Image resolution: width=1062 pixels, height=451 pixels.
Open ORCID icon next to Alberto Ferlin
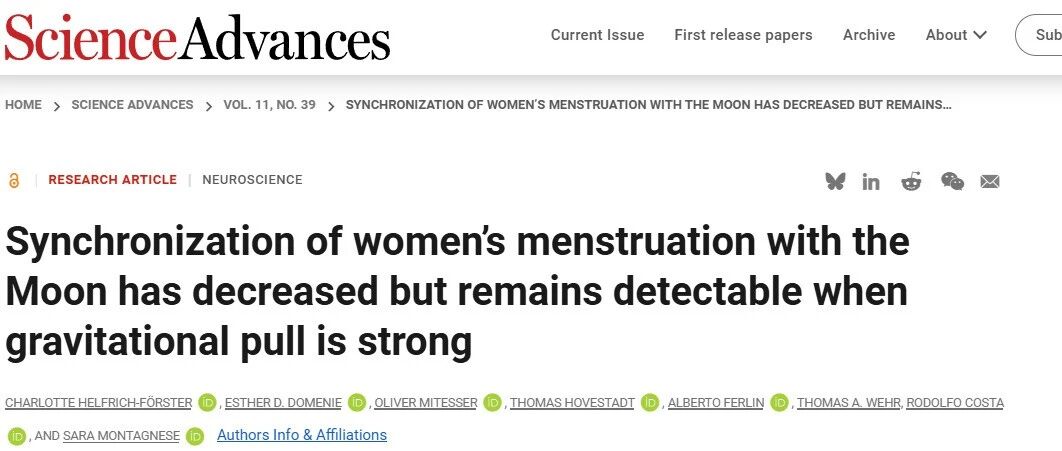click(x=780, y=403)
